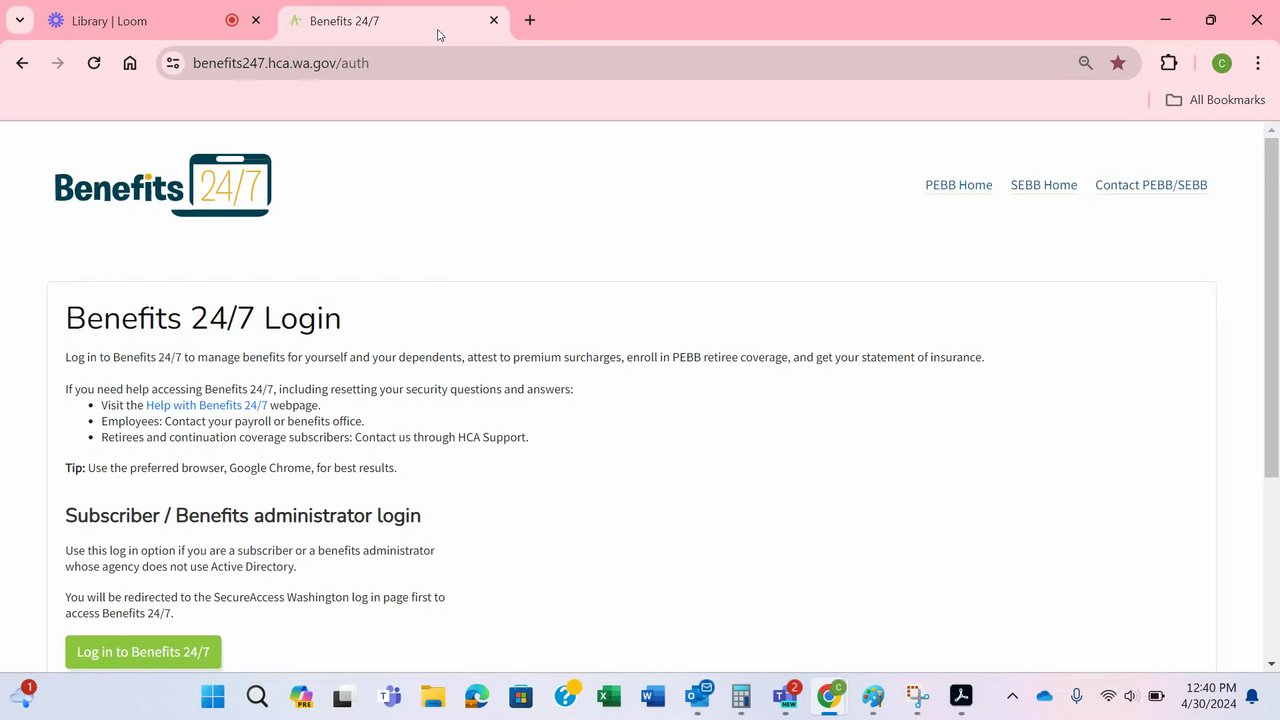
Task: View site information icon in address bar
Action: (173, 63)
